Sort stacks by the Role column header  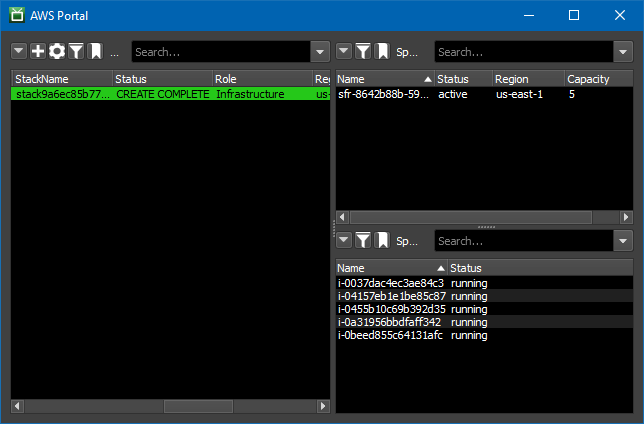click(260, 78)
